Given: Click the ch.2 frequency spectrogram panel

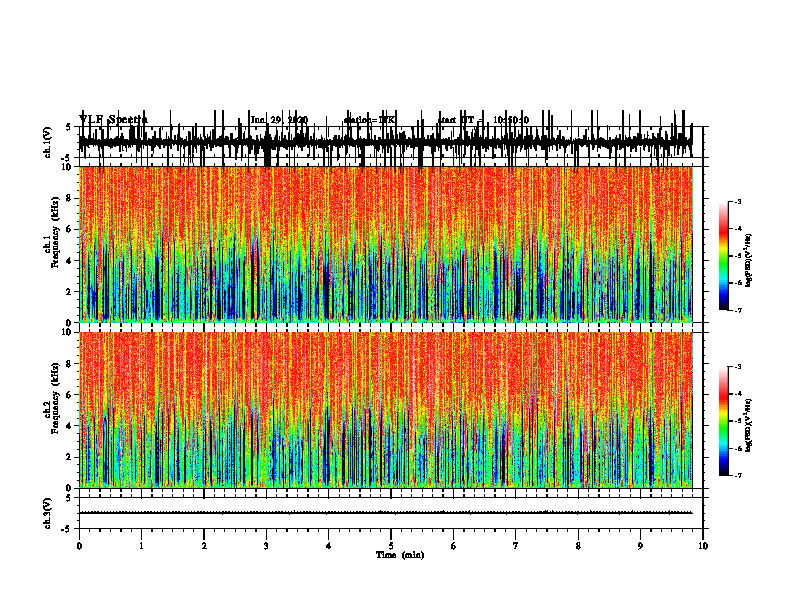Looking at the screenshot, I should click(x=385, y=410).
